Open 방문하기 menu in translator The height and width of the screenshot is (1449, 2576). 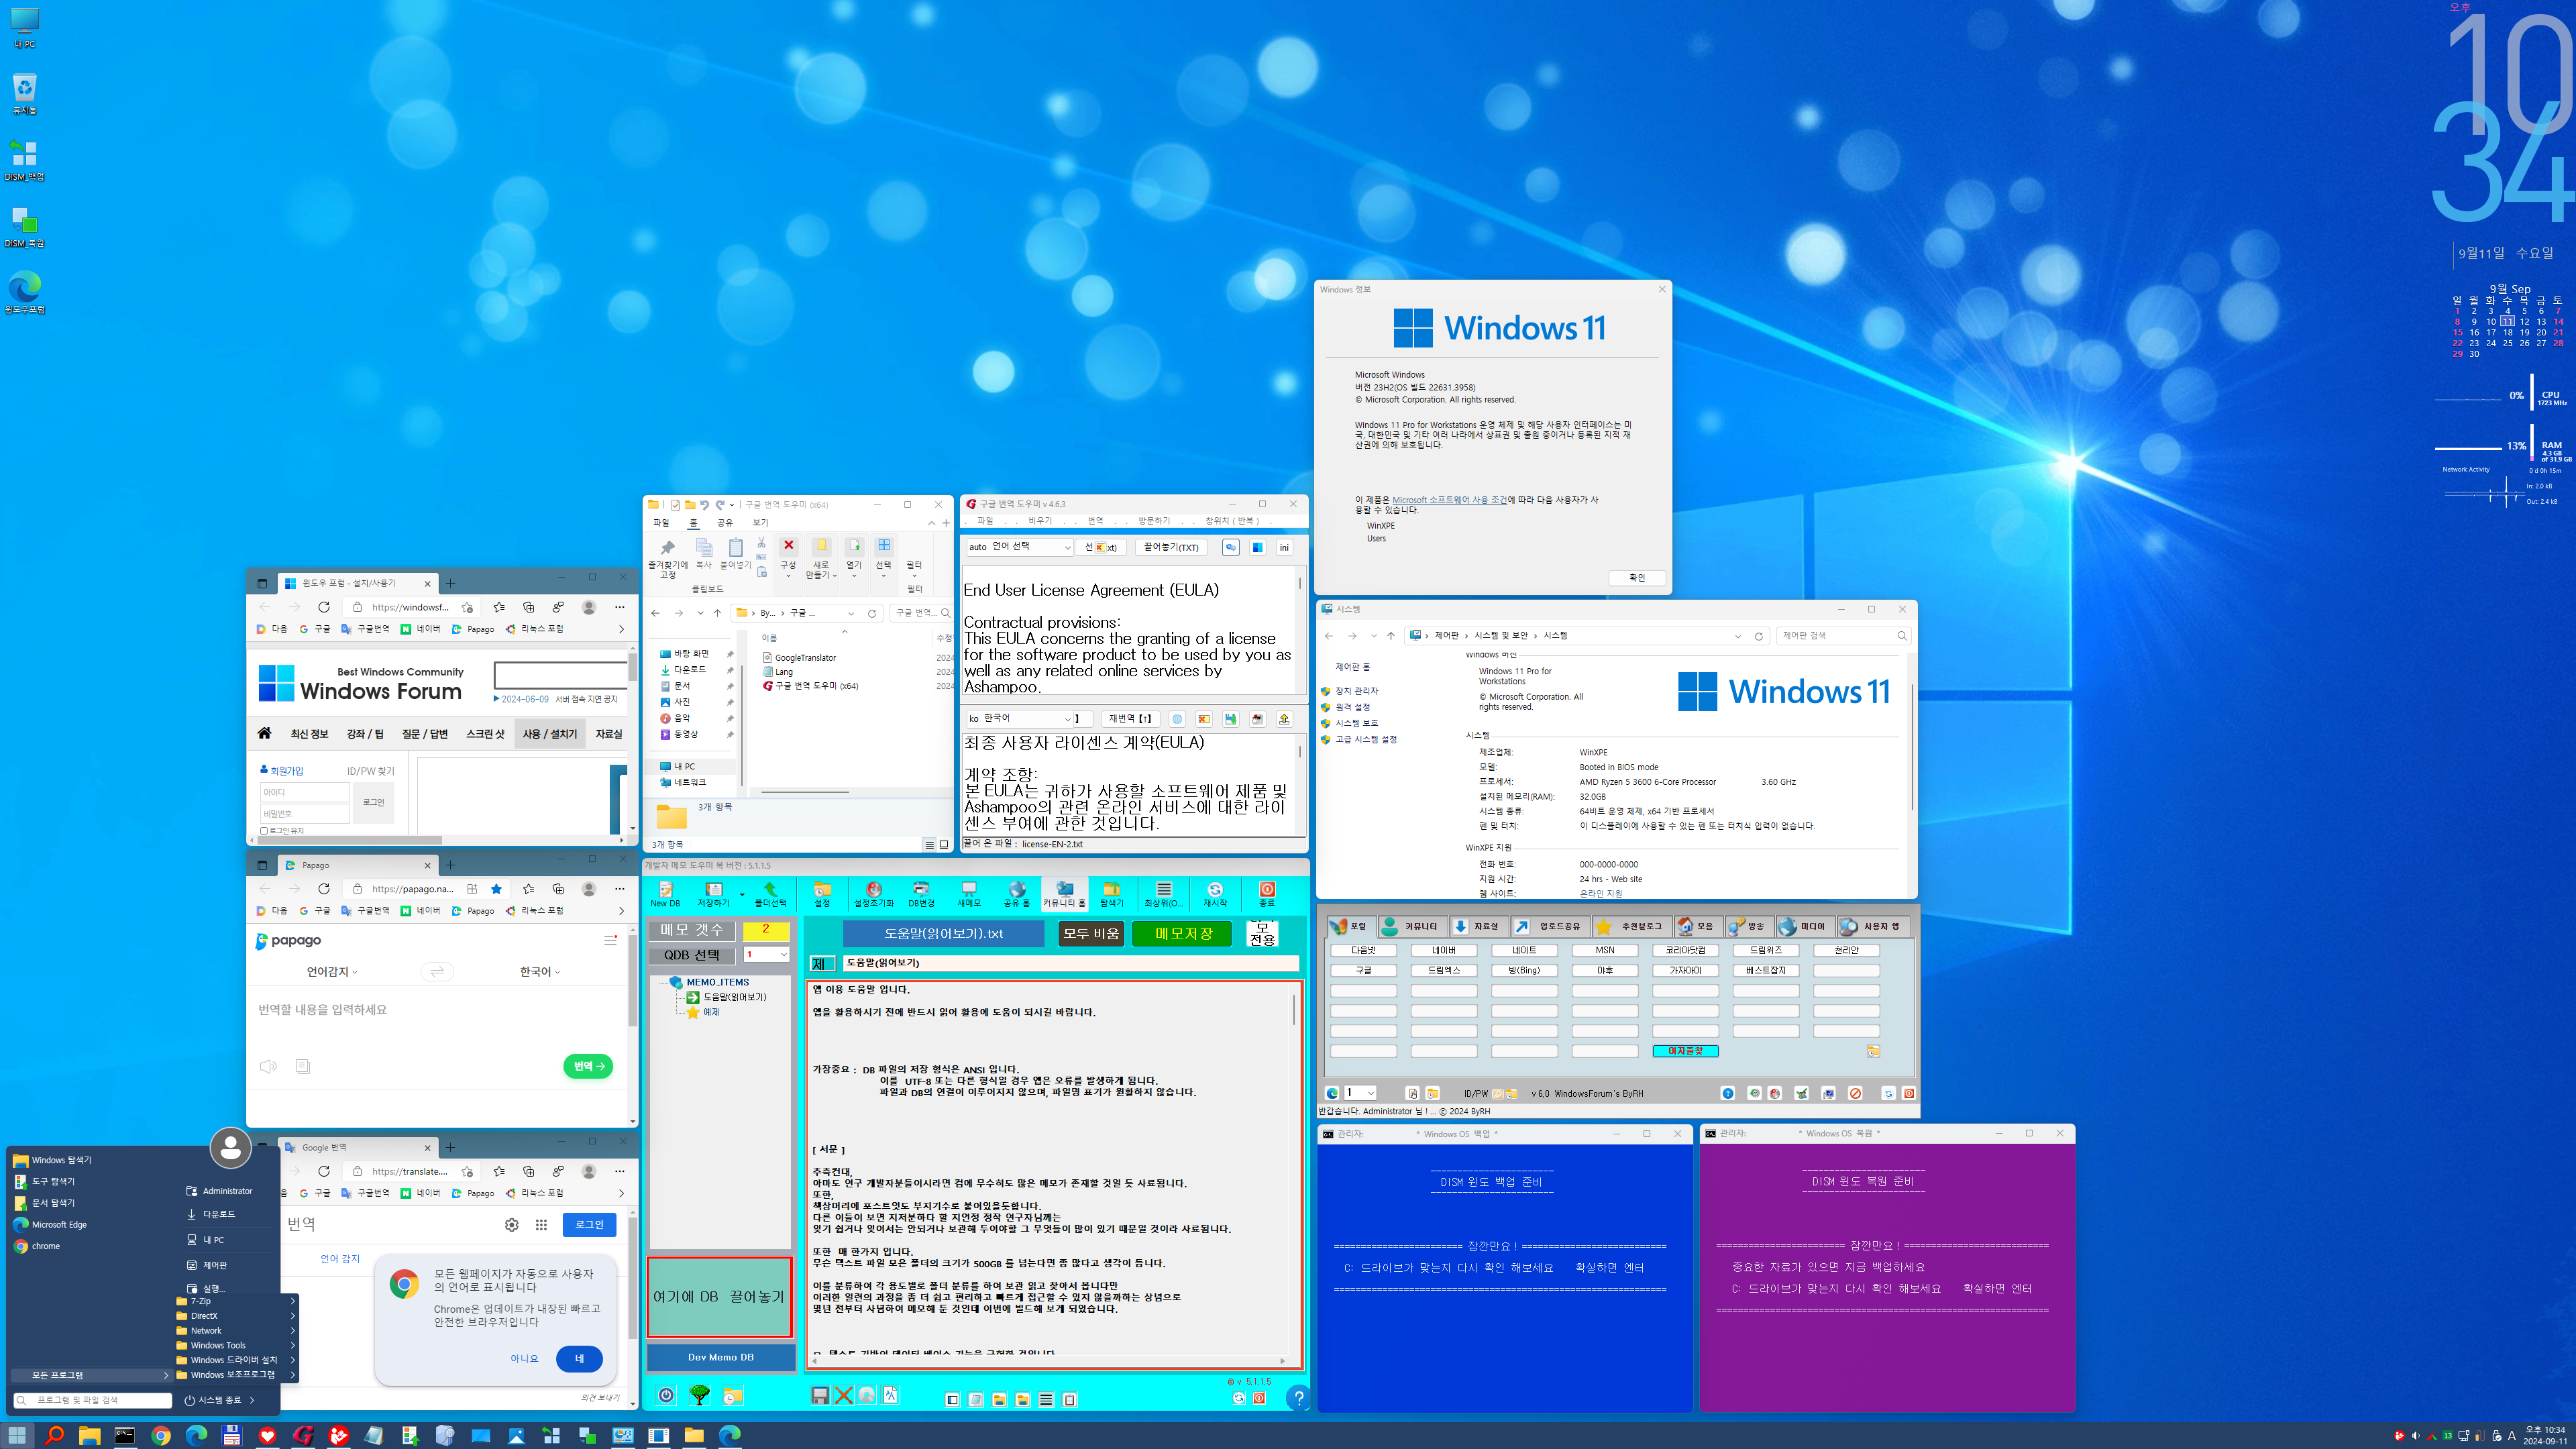click(1153, 521)
